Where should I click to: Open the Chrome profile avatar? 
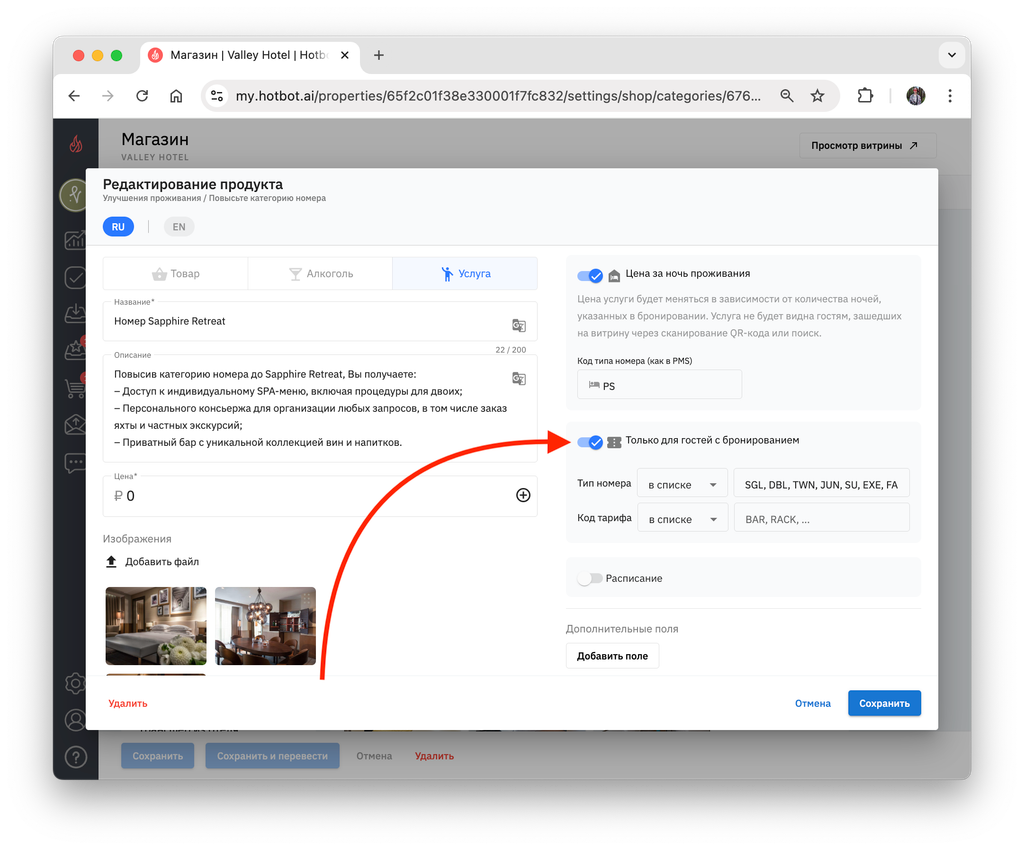pos(916,96)
